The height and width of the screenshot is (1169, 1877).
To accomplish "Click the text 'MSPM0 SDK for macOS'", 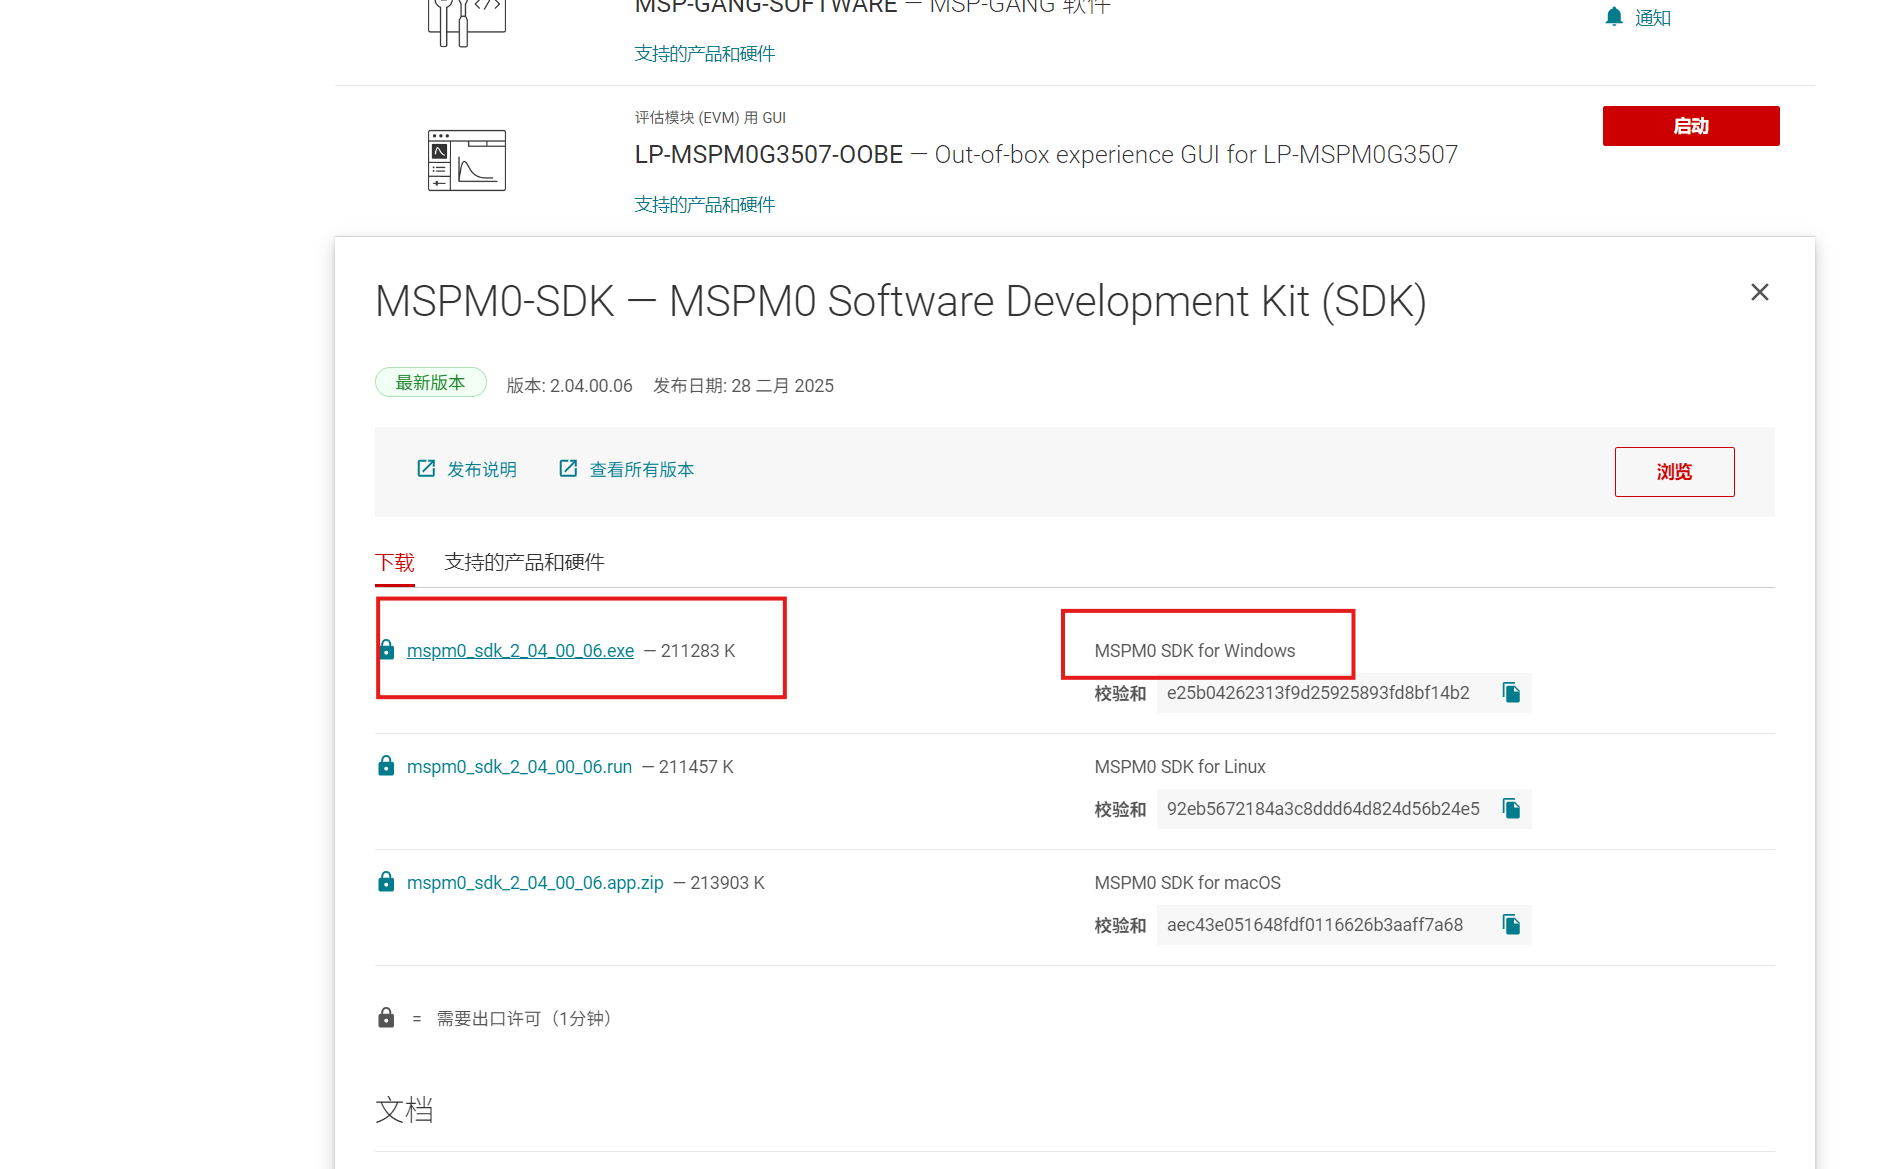I will point(1188,883).
